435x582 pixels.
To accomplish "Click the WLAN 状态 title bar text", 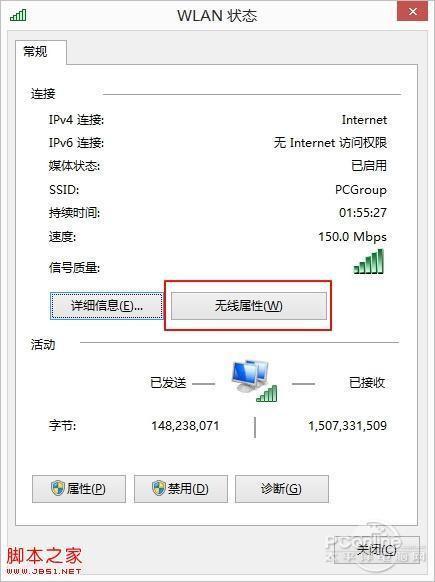I will pyautogui.click(x=217, y=16).
